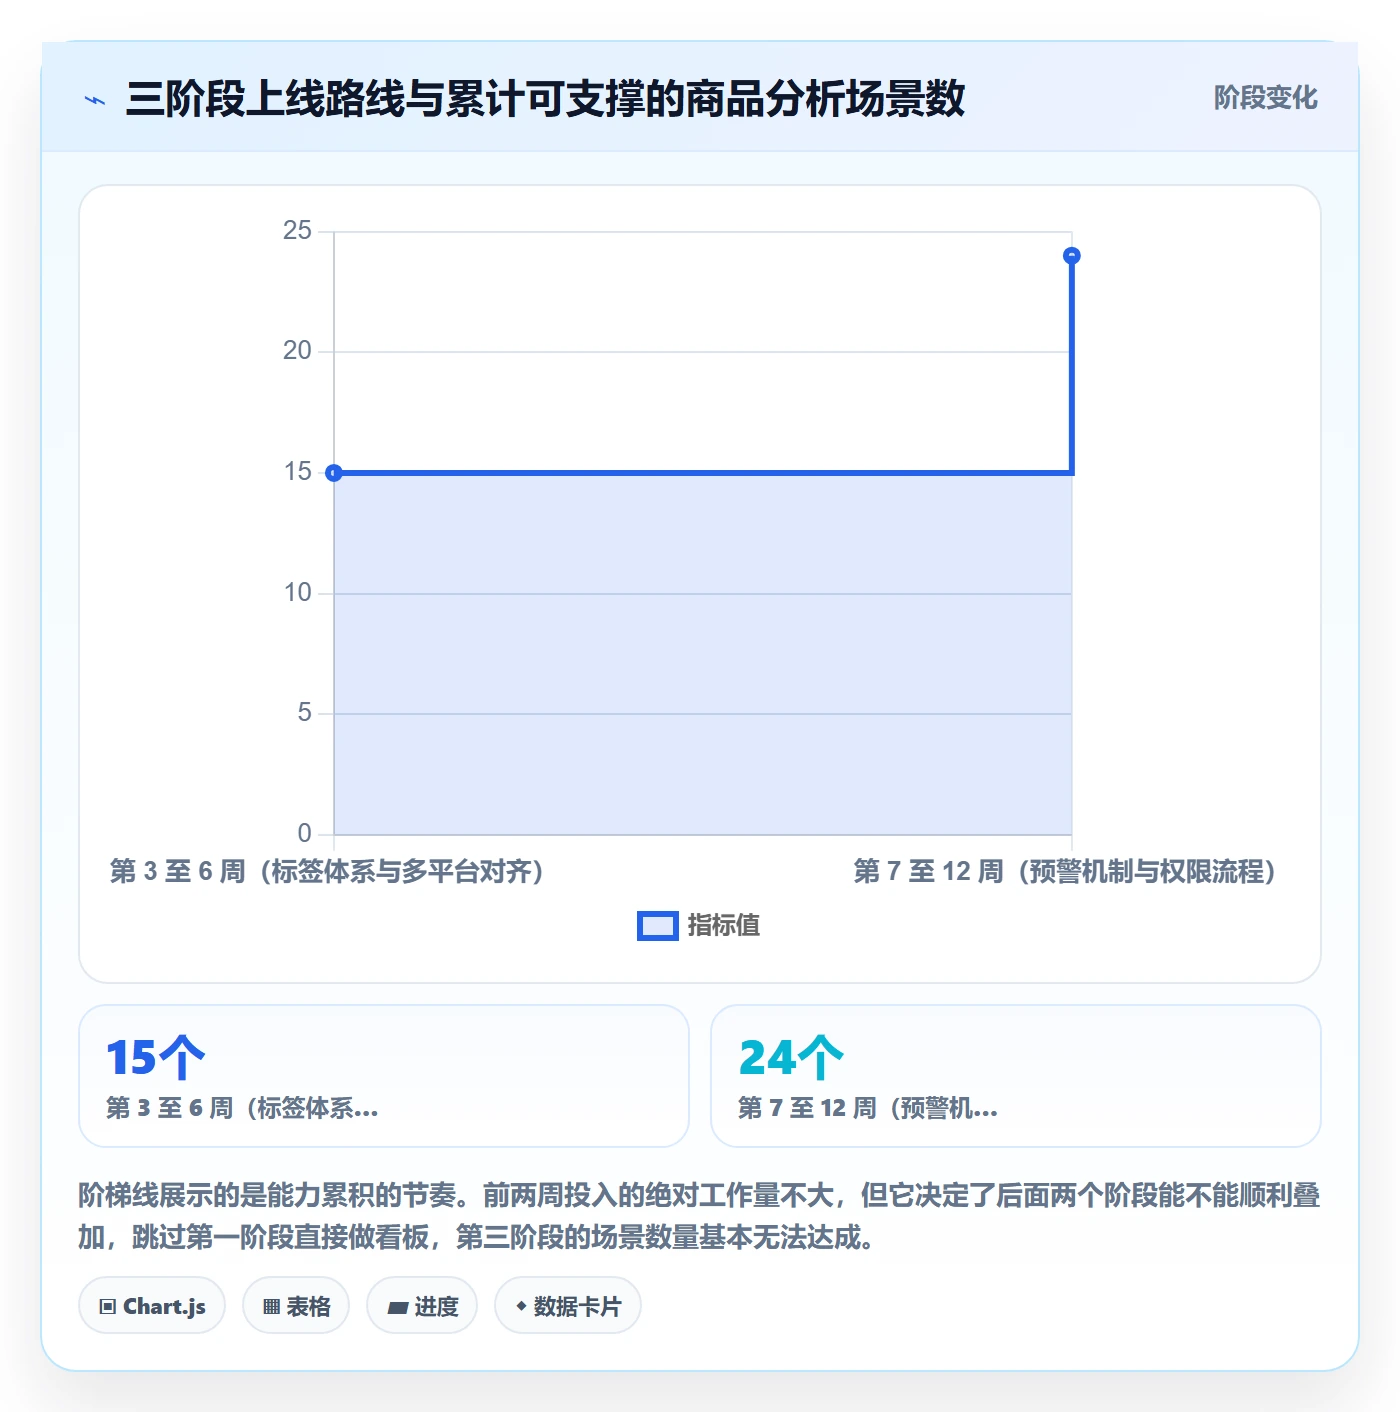
Task: Click the 进度 tag
Action: [422, 1306]
